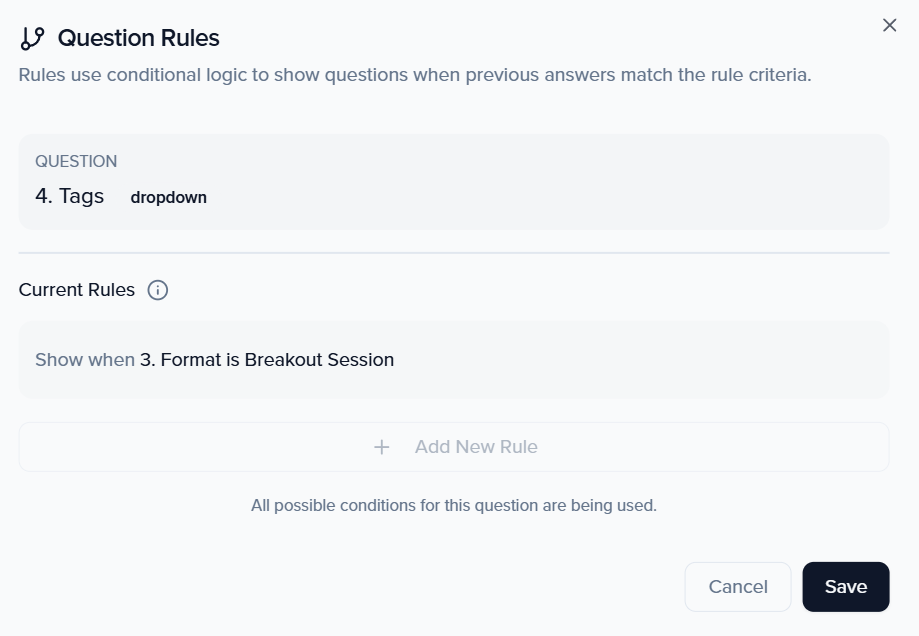Click the divider line above Current Rules
Screen dimensions: 919x636
tap(453, 253)
